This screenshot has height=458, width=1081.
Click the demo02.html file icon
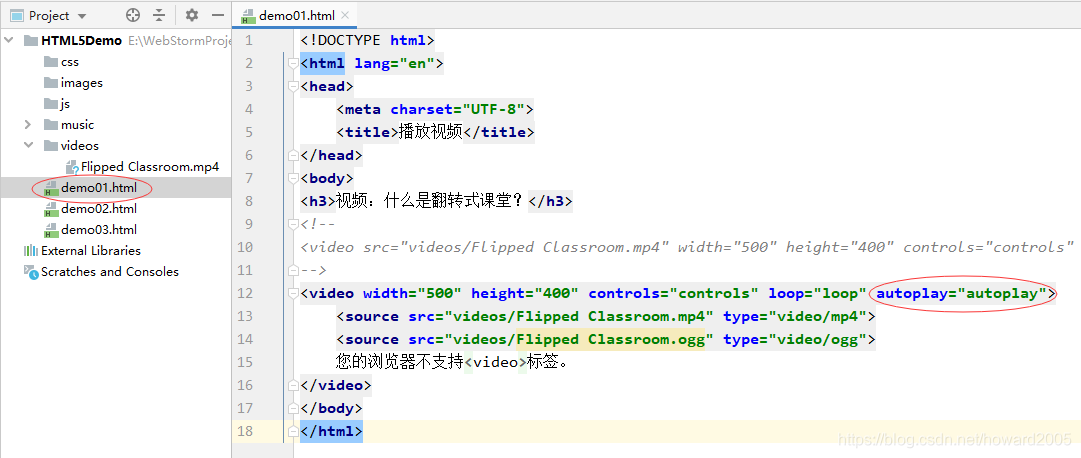pyautogui.click(x=50, y=210)
